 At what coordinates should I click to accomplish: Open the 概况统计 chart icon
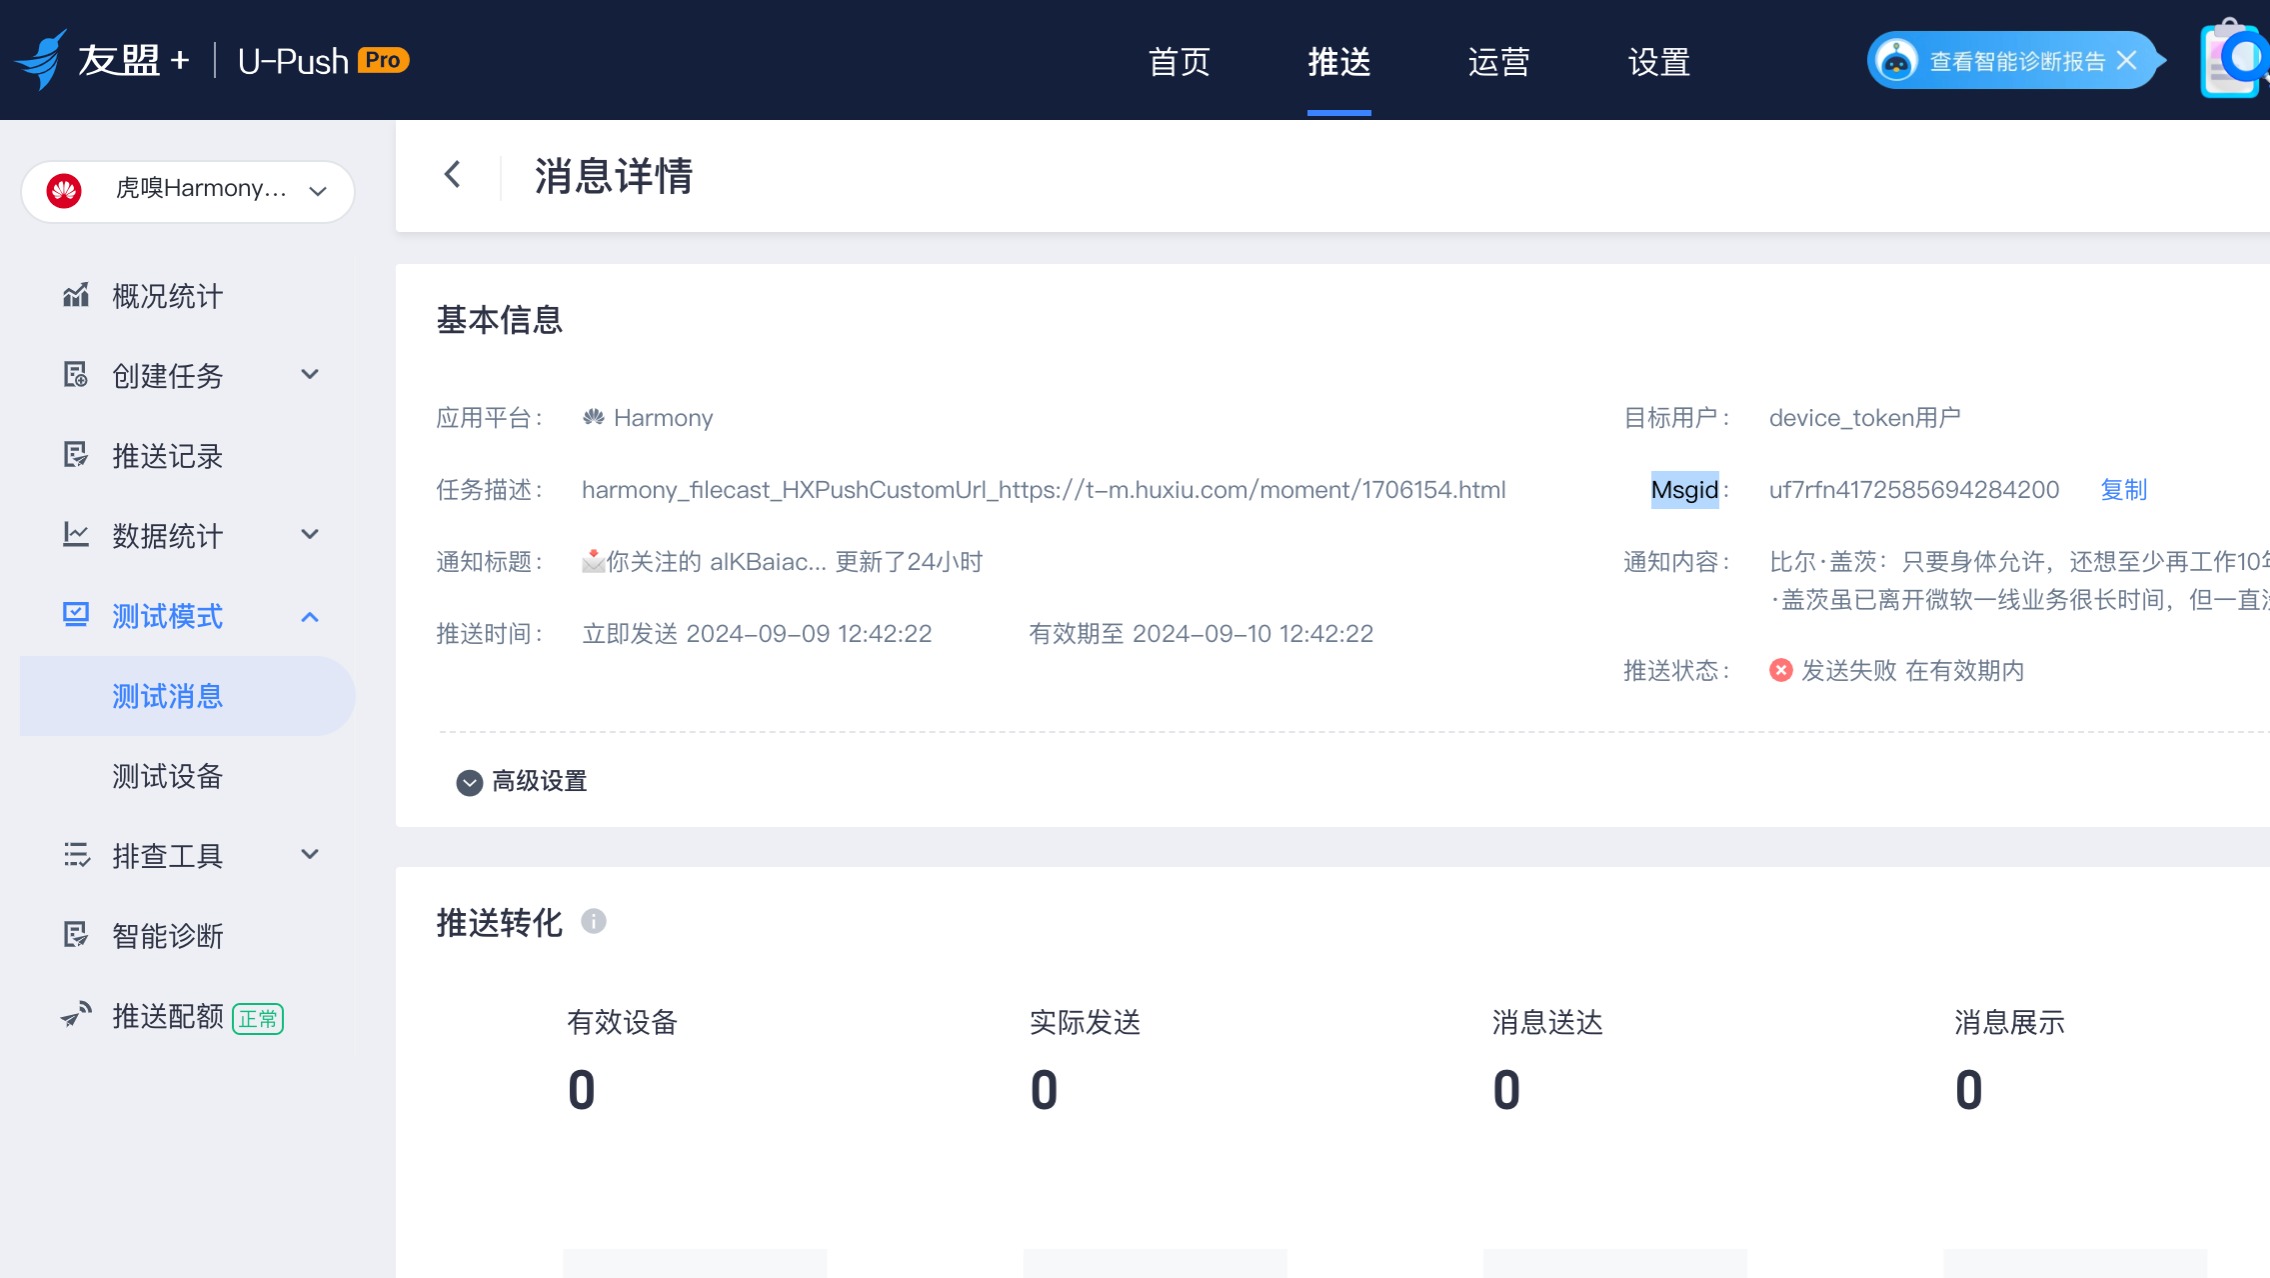(x=76, y=295)
